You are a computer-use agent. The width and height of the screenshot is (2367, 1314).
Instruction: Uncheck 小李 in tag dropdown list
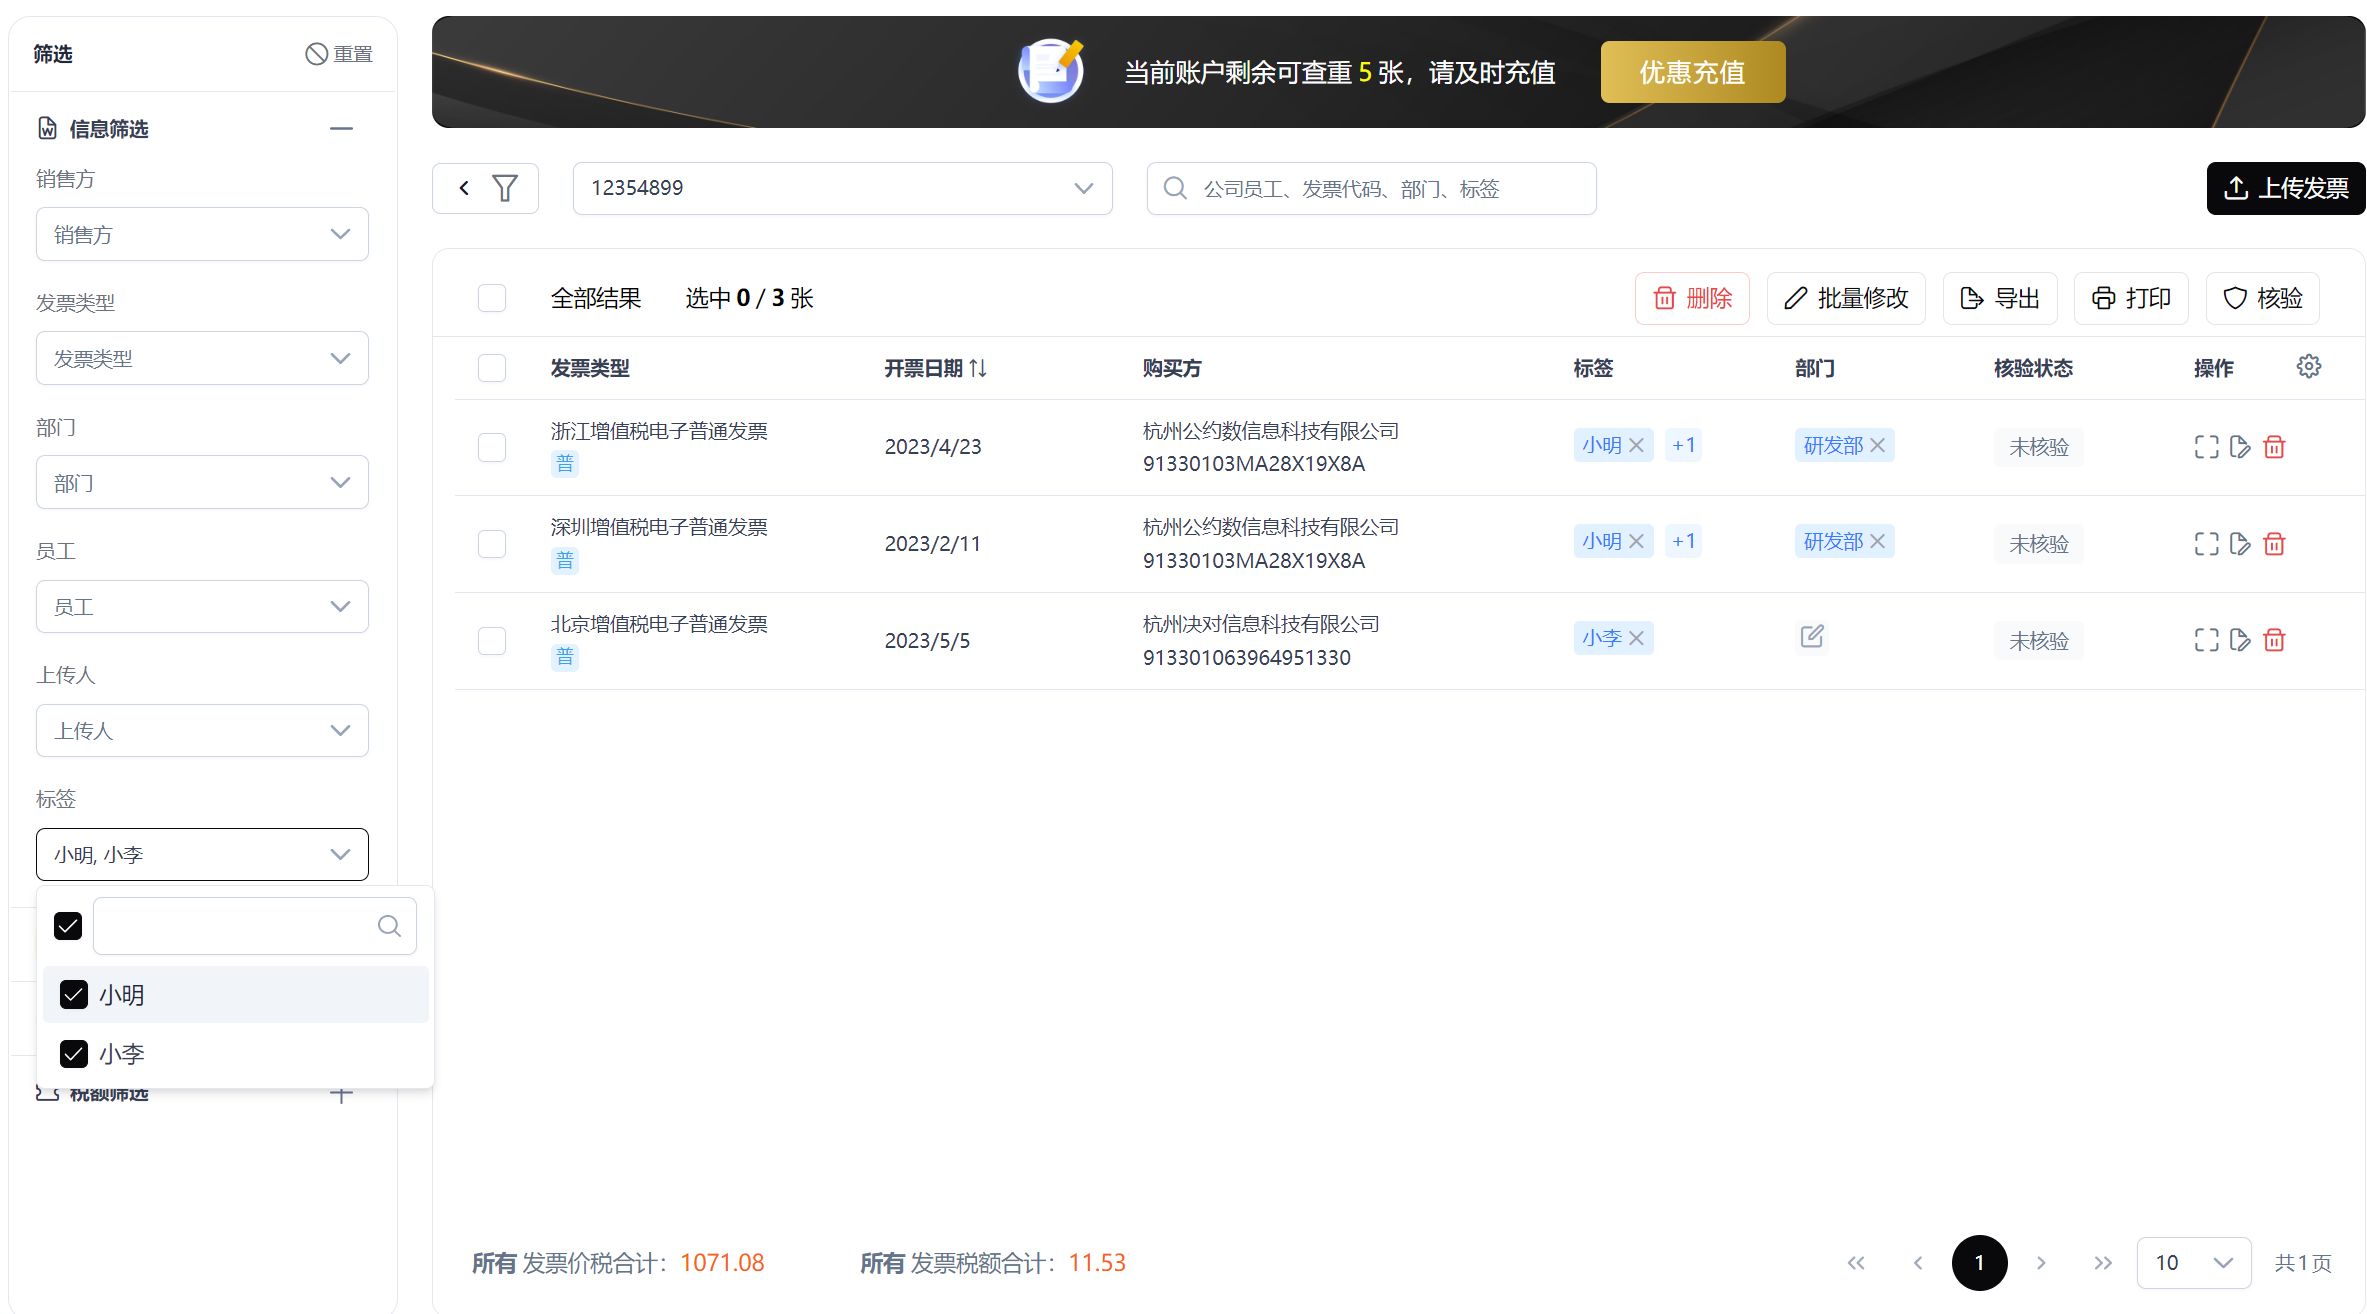click(x=74, y=1054)
